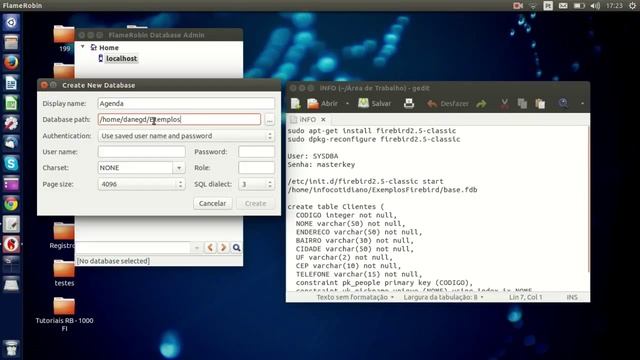The width and height of the screenshot is (640, 360).
Task: Launch Firefox from the dock
Action: pos(11,62)
